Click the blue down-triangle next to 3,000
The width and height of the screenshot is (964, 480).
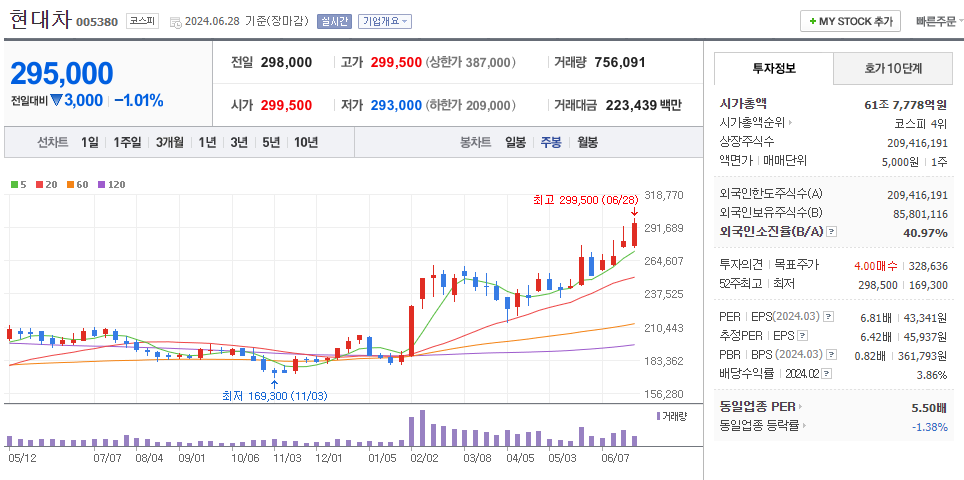tap(57, 100)
